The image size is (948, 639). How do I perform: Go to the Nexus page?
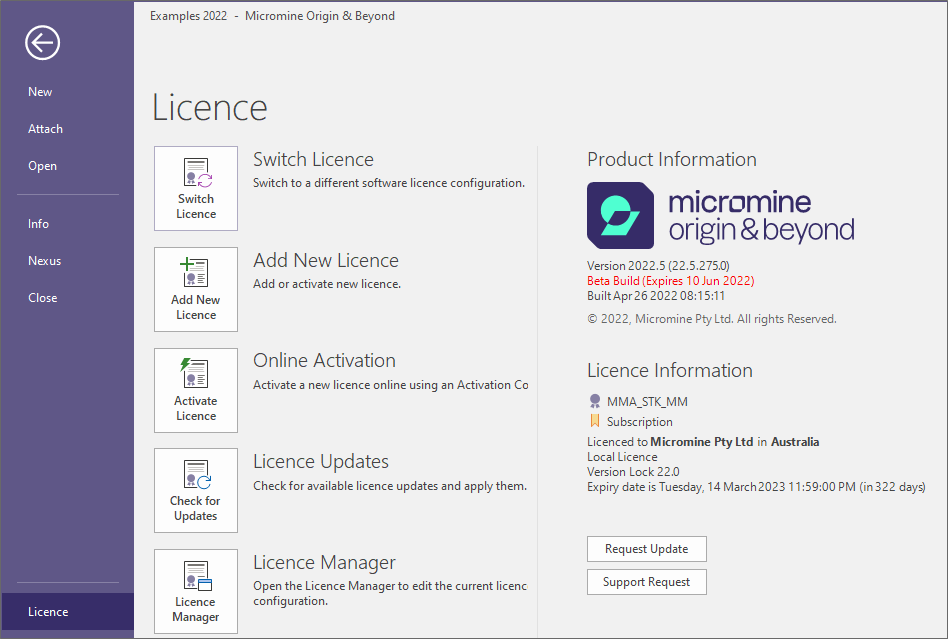pyautogui.click(x=45, y=261)
